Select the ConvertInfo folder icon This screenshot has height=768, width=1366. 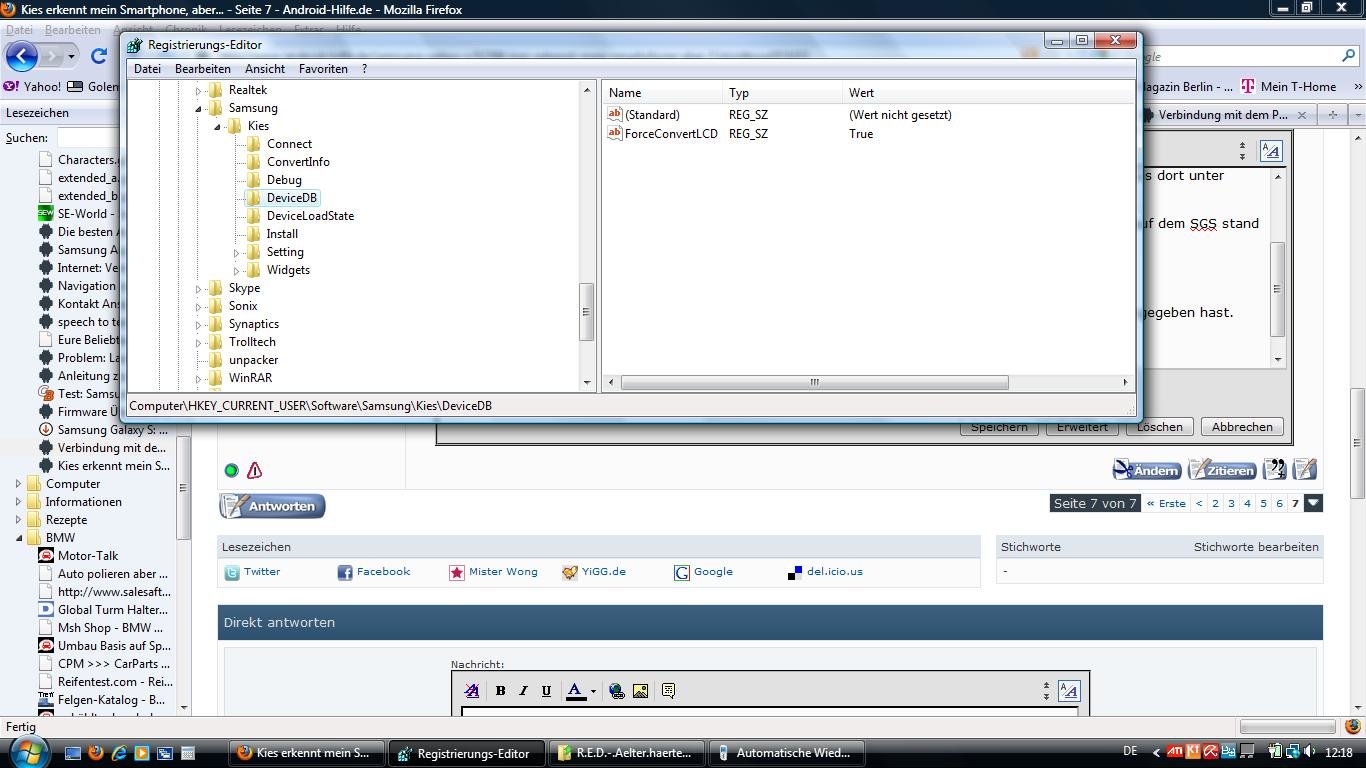pos(253,162)
